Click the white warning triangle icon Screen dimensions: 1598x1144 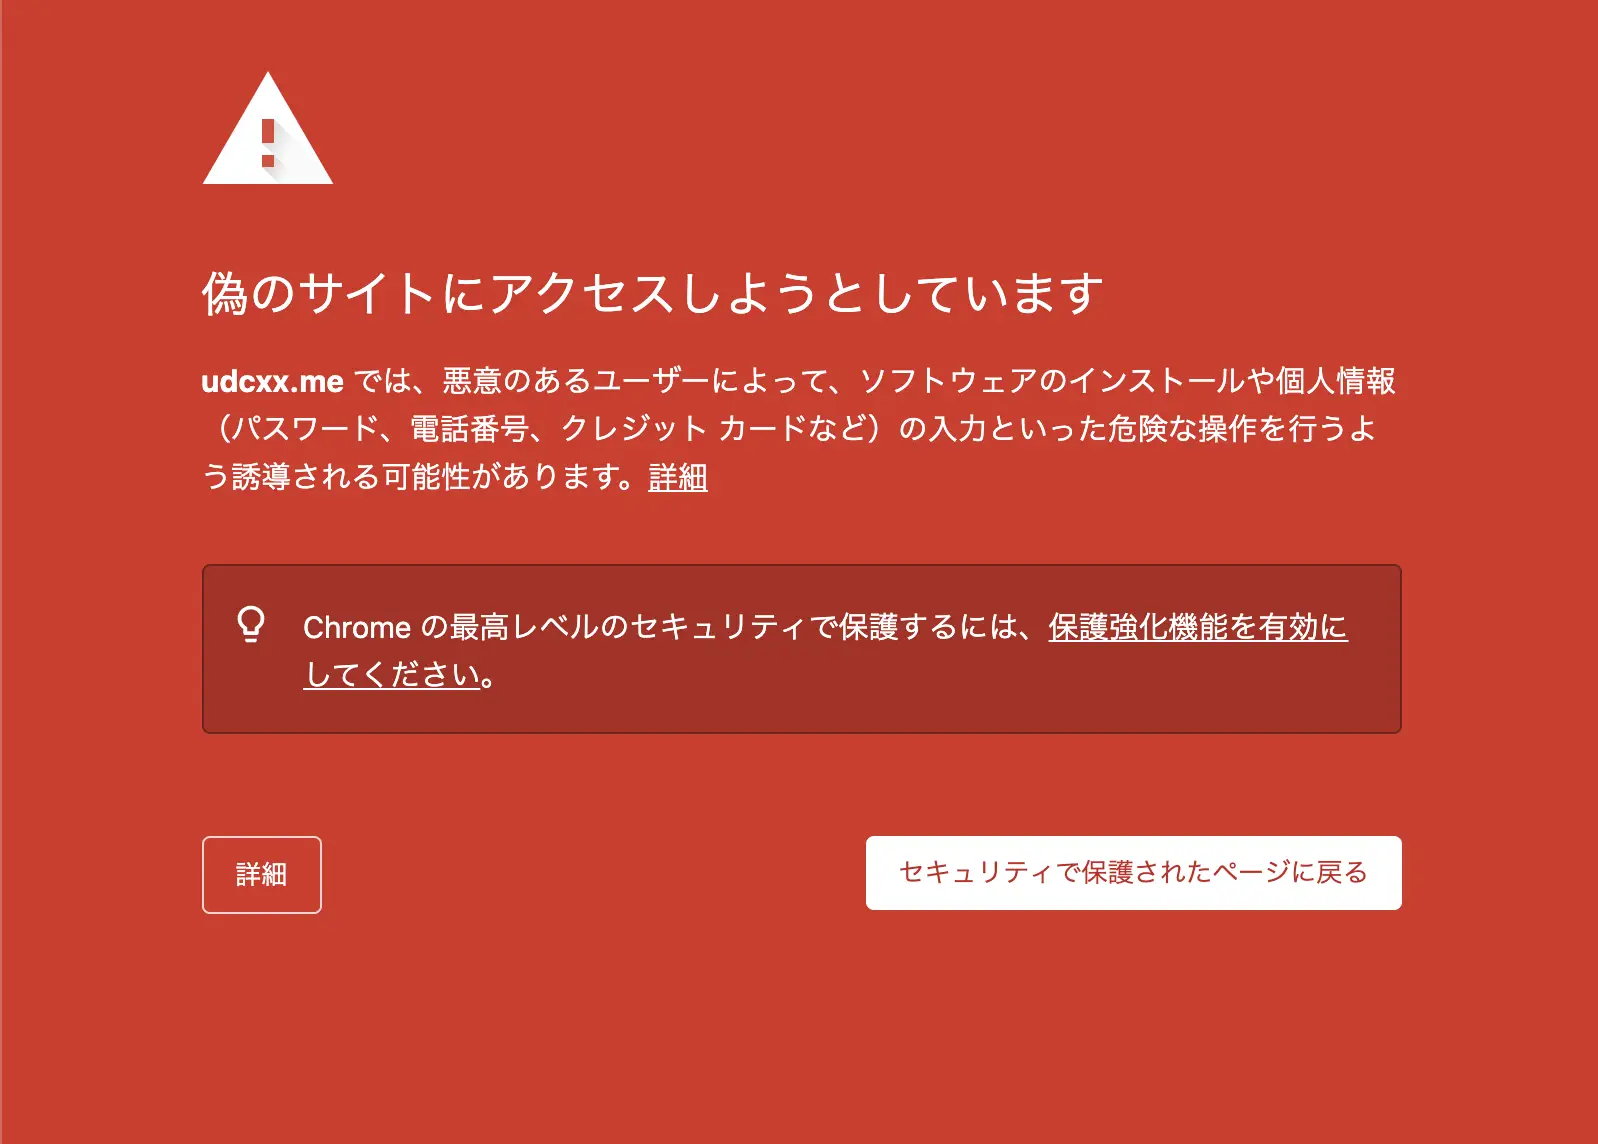click(x=268, y=128)
